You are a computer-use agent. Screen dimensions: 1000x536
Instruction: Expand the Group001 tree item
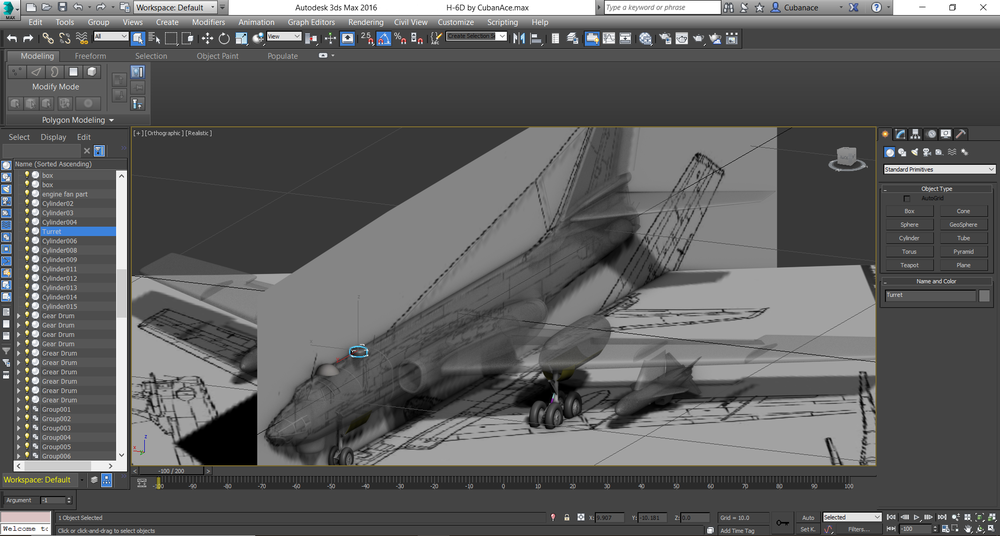(x=19, y=410)
